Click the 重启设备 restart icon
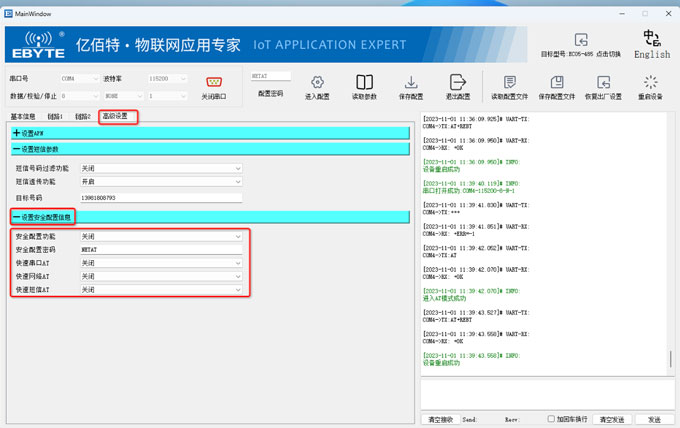This screenshot has height=428, width=680. click(651, 82)
